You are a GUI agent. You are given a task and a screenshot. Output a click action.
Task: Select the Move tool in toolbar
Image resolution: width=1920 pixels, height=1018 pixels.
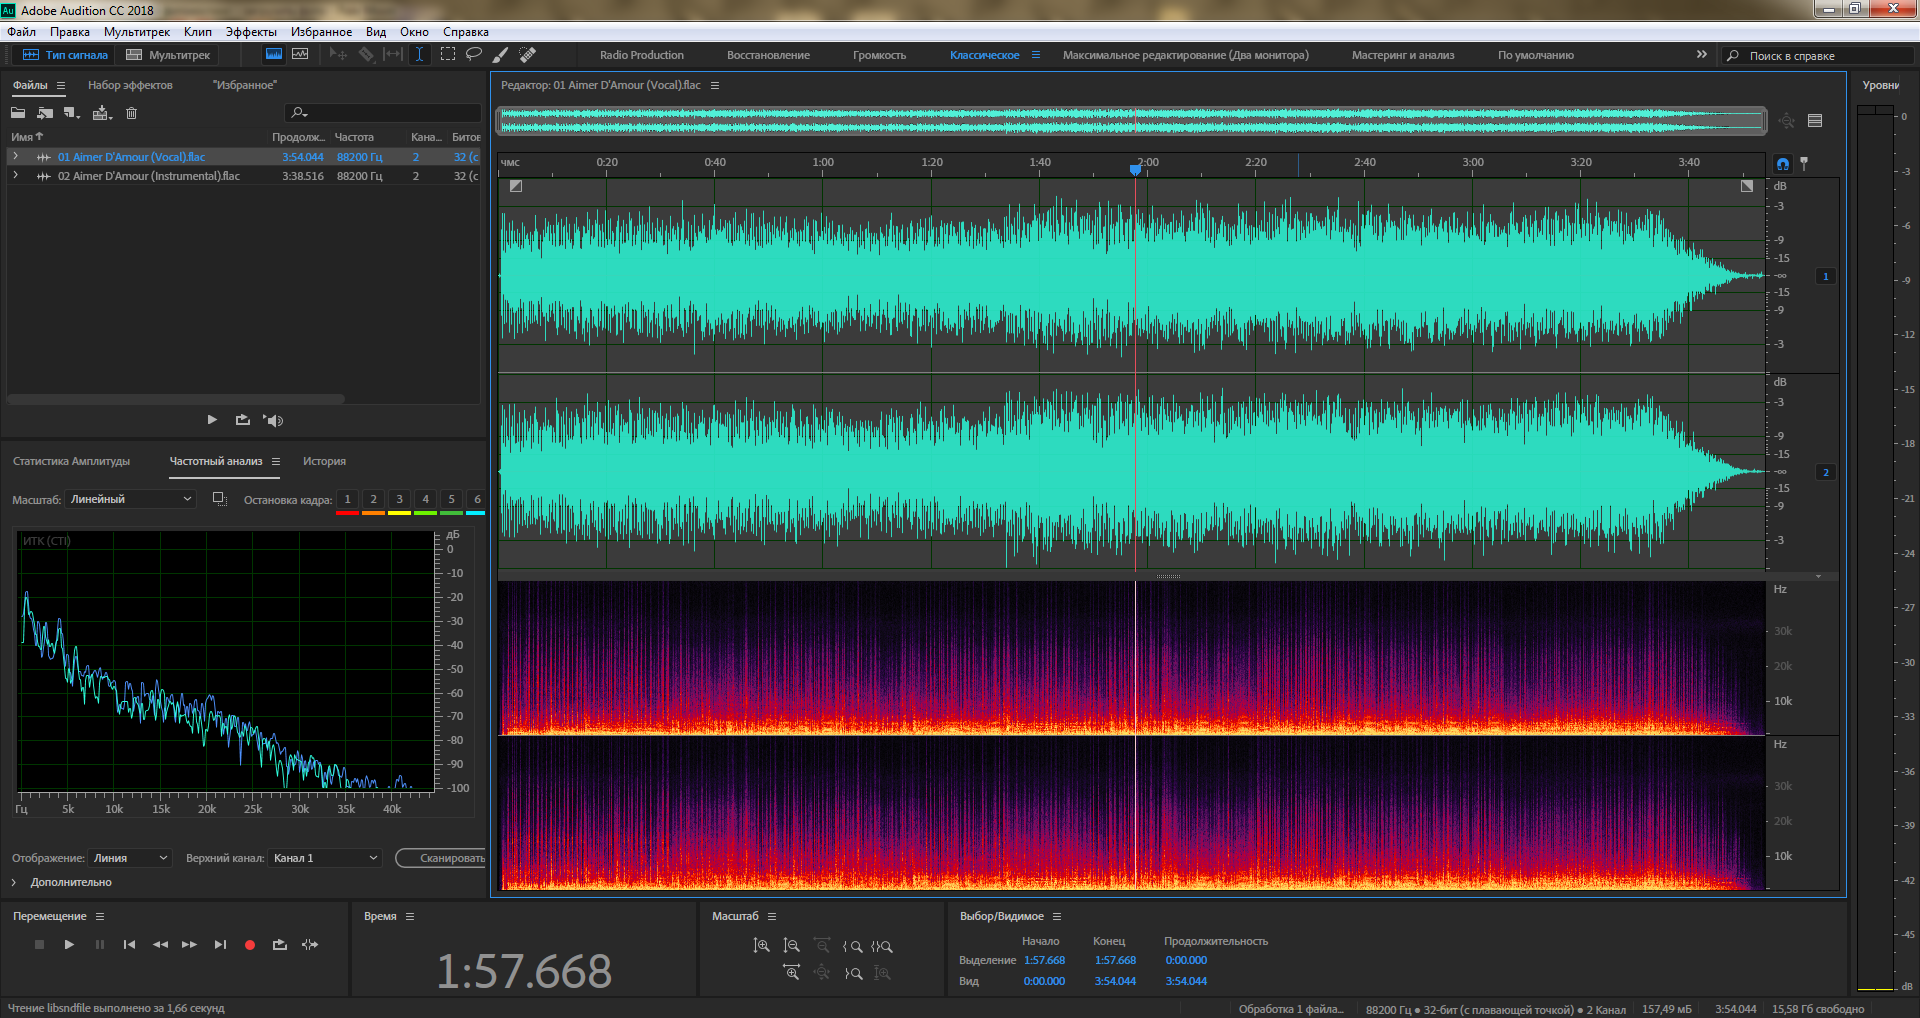338,55
